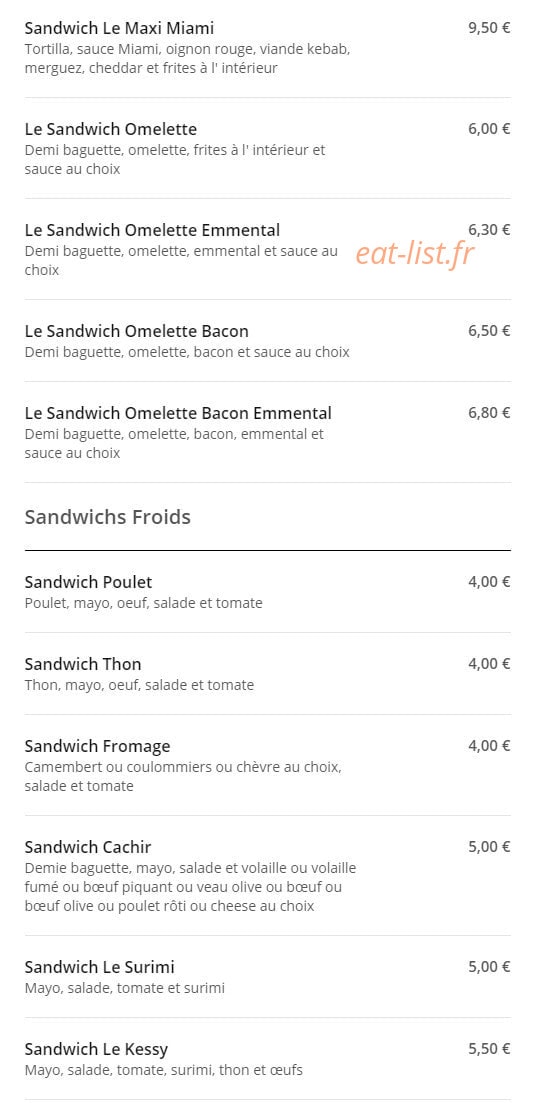The width and height of the screenshot is (549, 1103).
Task: Click the 5,50 € price for Le Kessy
Action: coord(489,1049)
